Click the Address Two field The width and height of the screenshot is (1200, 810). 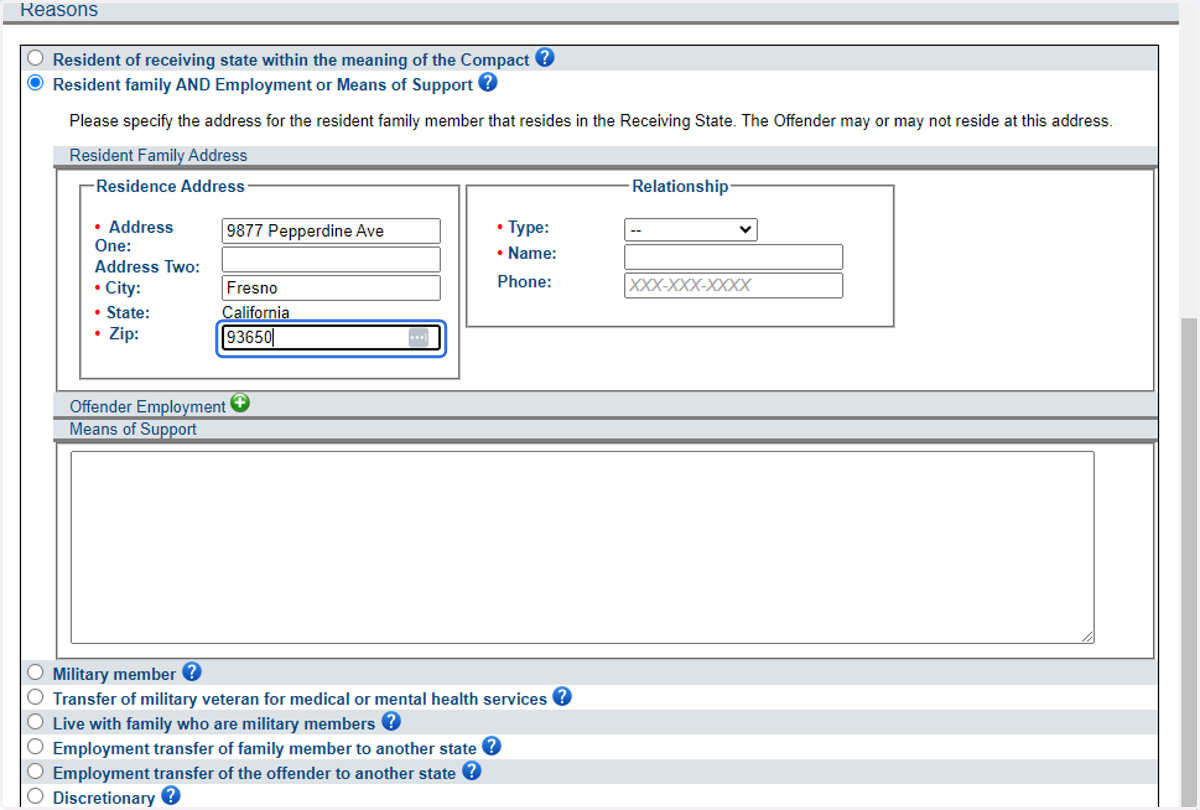click(331, 260)
